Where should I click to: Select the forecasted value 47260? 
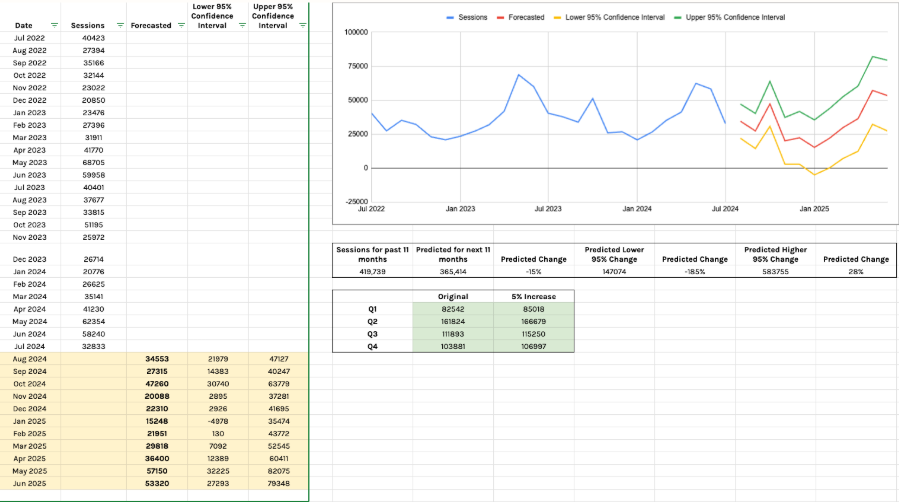(x=157, y=384)
